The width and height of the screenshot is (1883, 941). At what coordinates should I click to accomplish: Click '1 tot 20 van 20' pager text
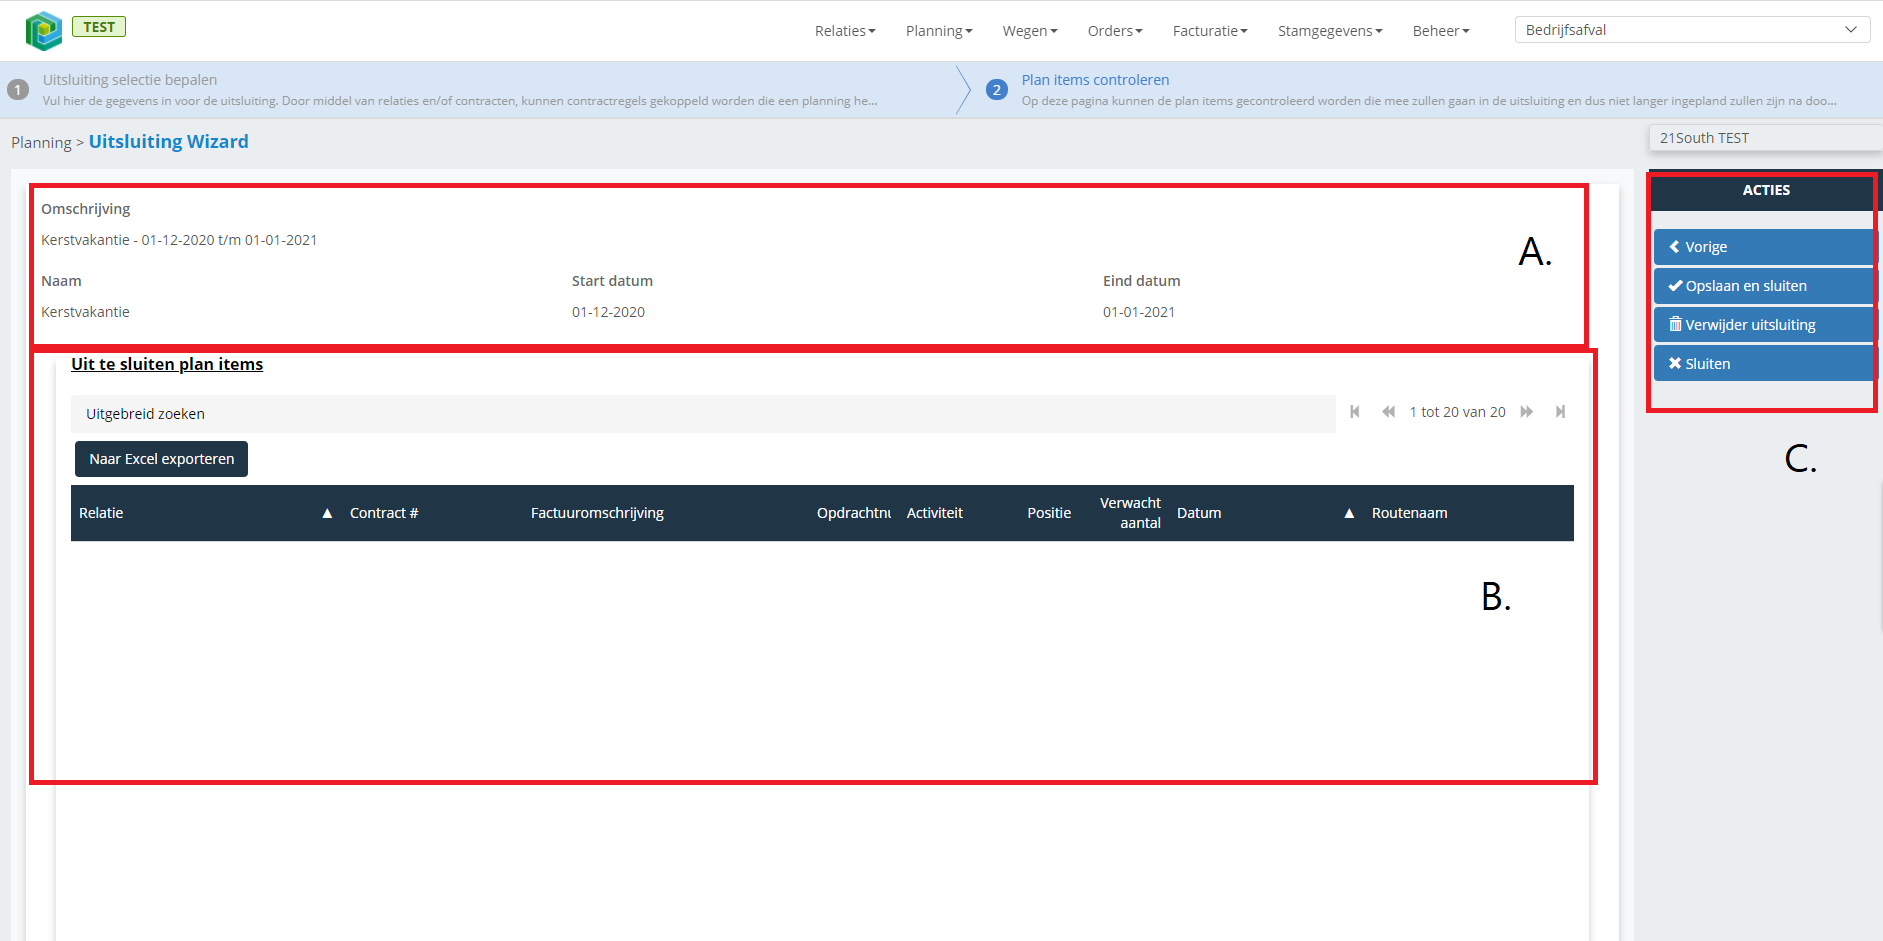coord(1457,412)
